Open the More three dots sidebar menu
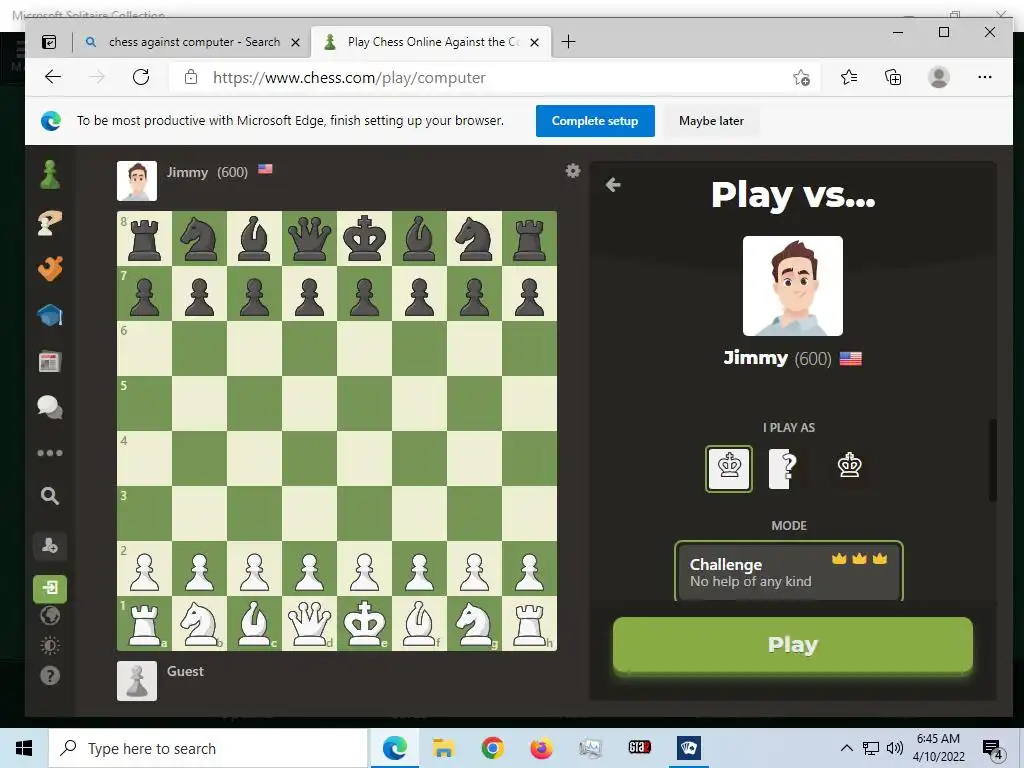The width and height of the screenshot is (1024, 768). point(50,453)
